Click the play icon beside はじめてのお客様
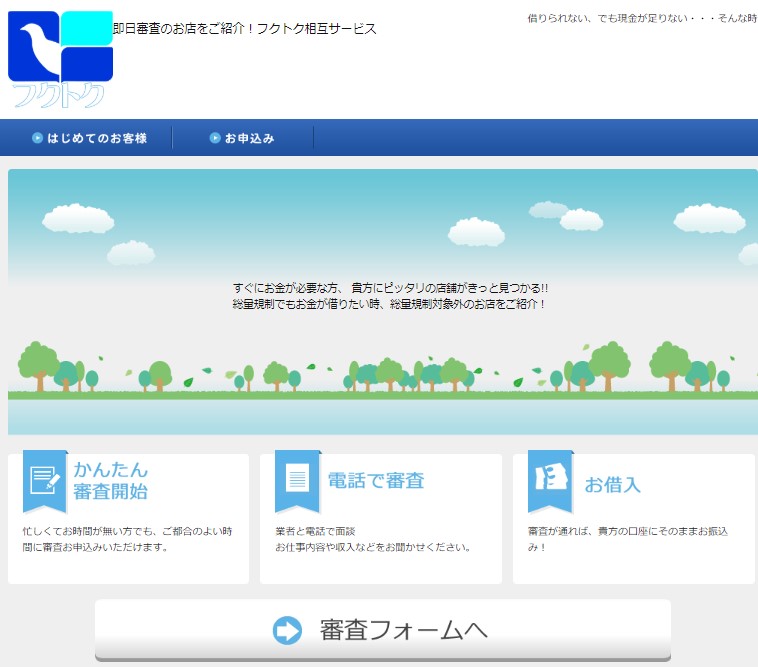758x667 pixels. click(x=37, y=138)
